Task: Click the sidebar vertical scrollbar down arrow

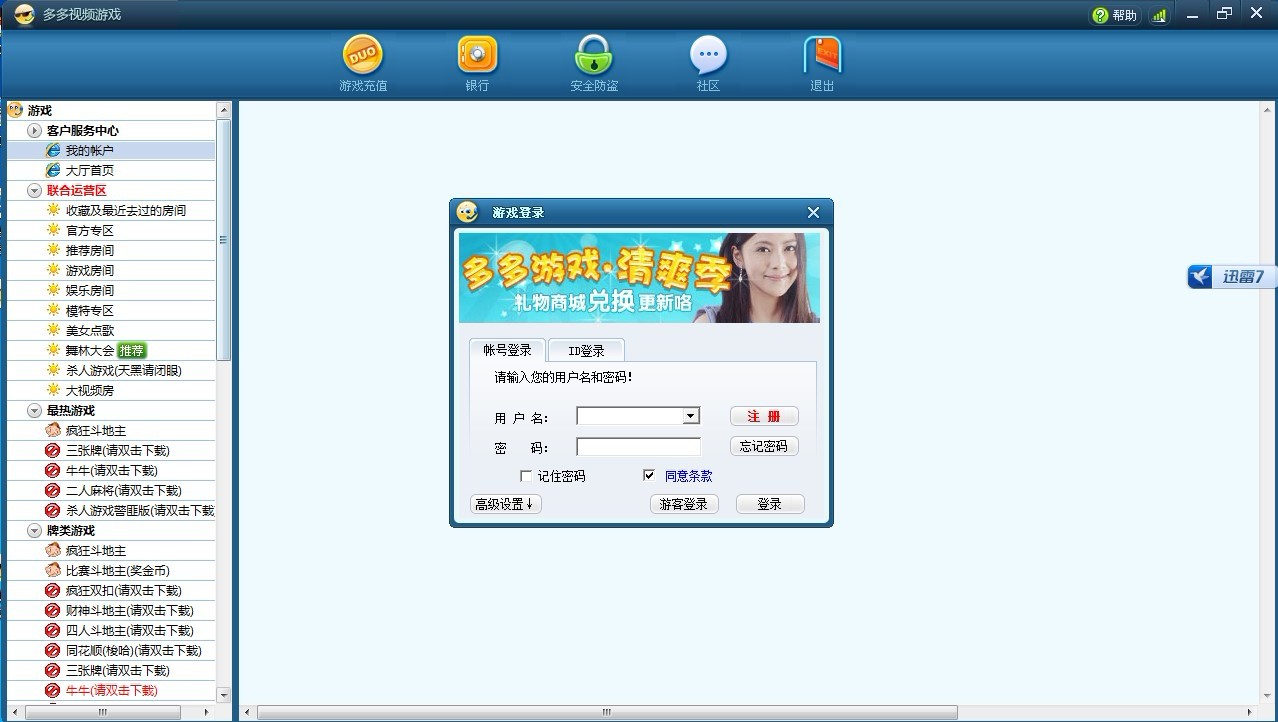Action: (224, 695)
